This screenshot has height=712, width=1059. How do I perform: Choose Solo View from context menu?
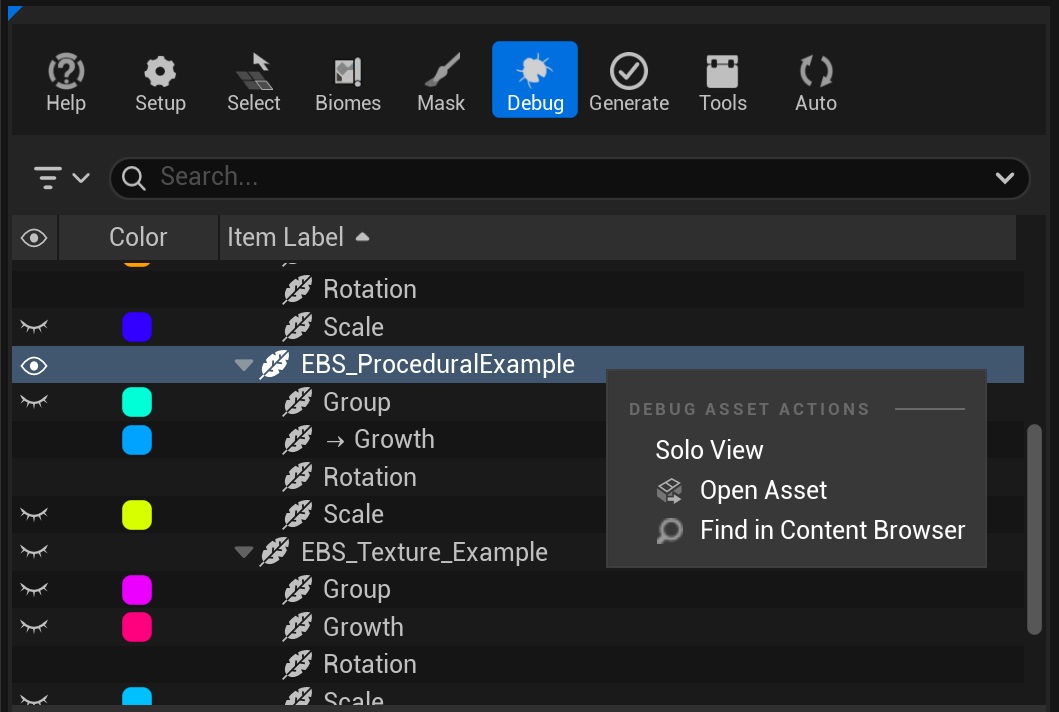point(709,450)
